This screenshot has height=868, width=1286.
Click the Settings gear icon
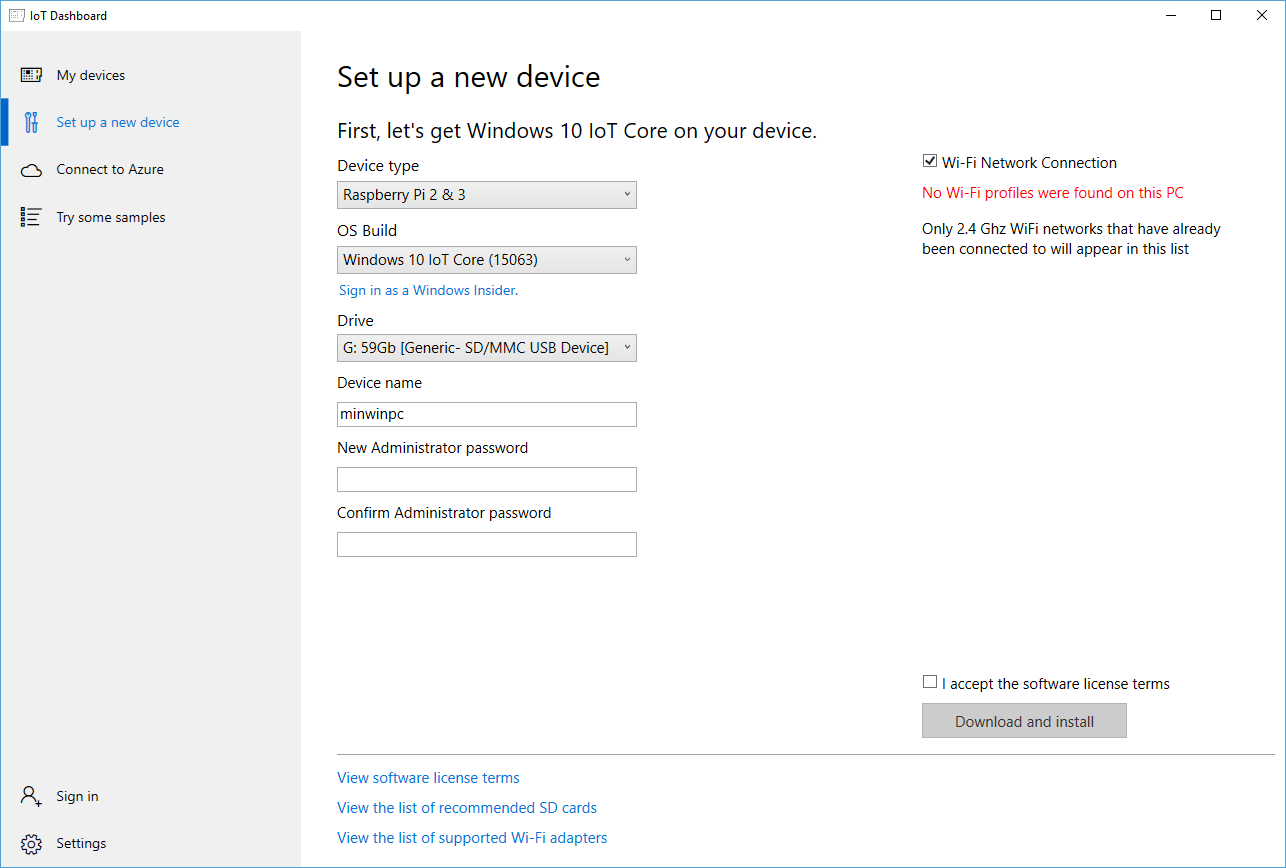point(31,843)
